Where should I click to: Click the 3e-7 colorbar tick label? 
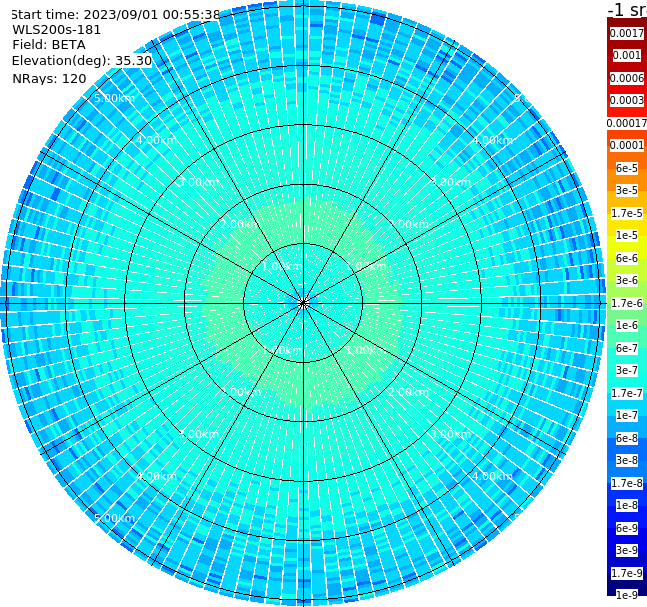click(627, 370)
